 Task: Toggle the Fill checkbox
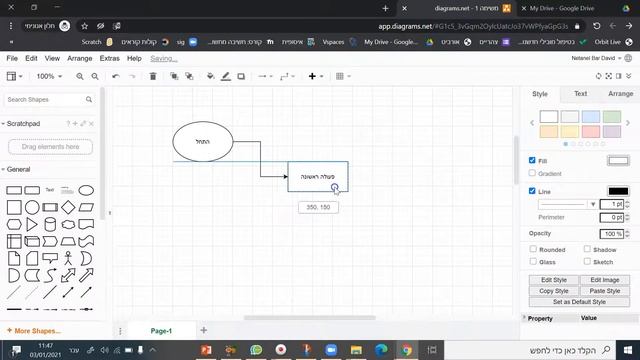532,160
